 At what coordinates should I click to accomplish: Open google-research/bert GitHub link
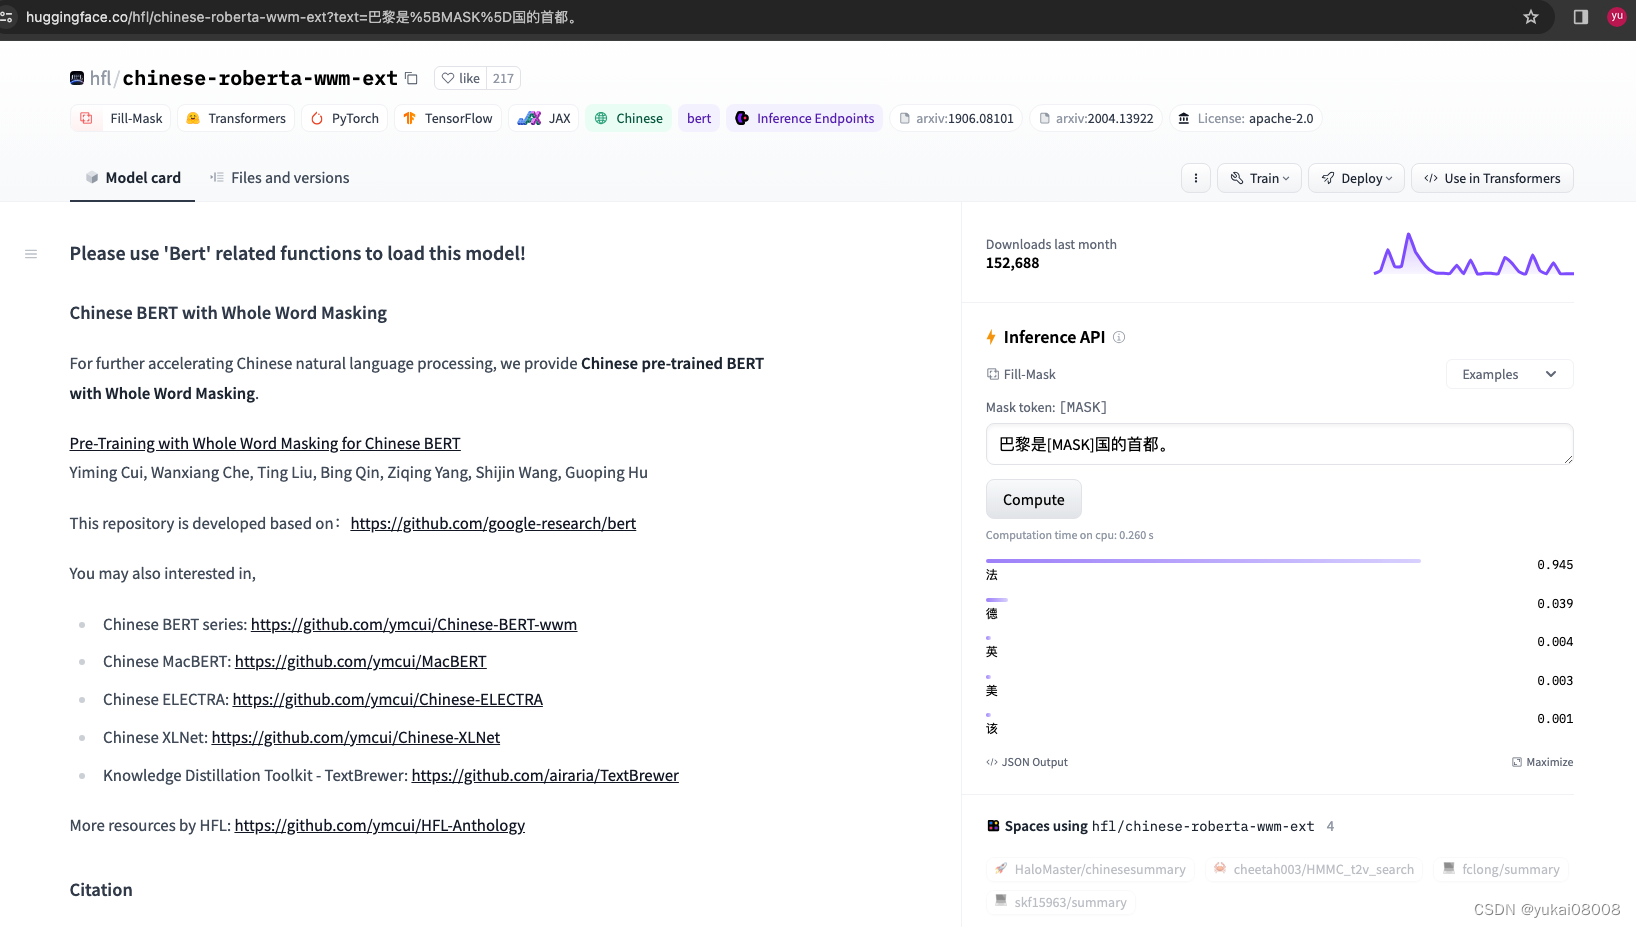click(493, 523)
